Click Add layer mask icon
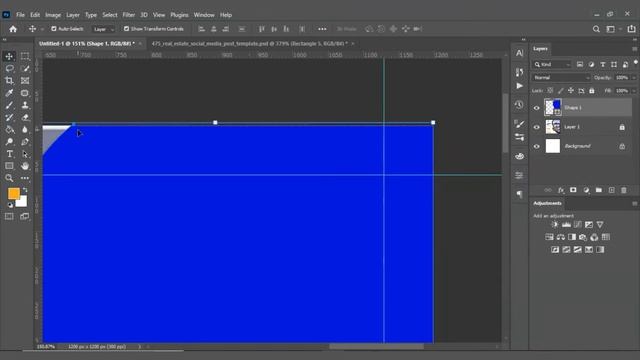This screenshot has height=360, width=640. pyautogui.click(x=573, y=190)
